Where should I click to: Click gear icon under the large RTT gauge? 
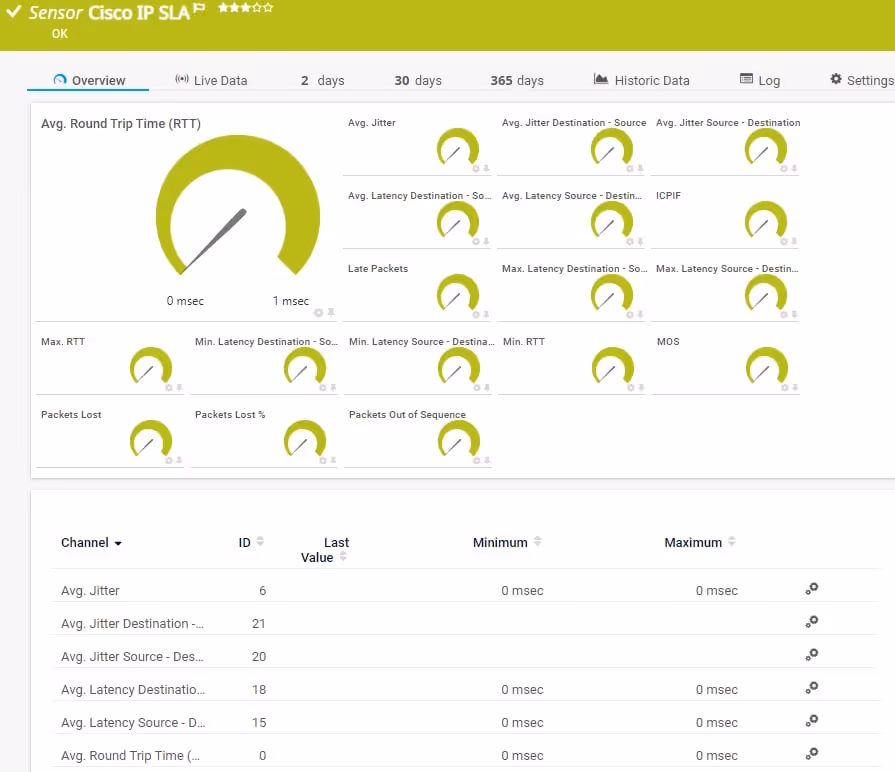(x=319, y=313)
